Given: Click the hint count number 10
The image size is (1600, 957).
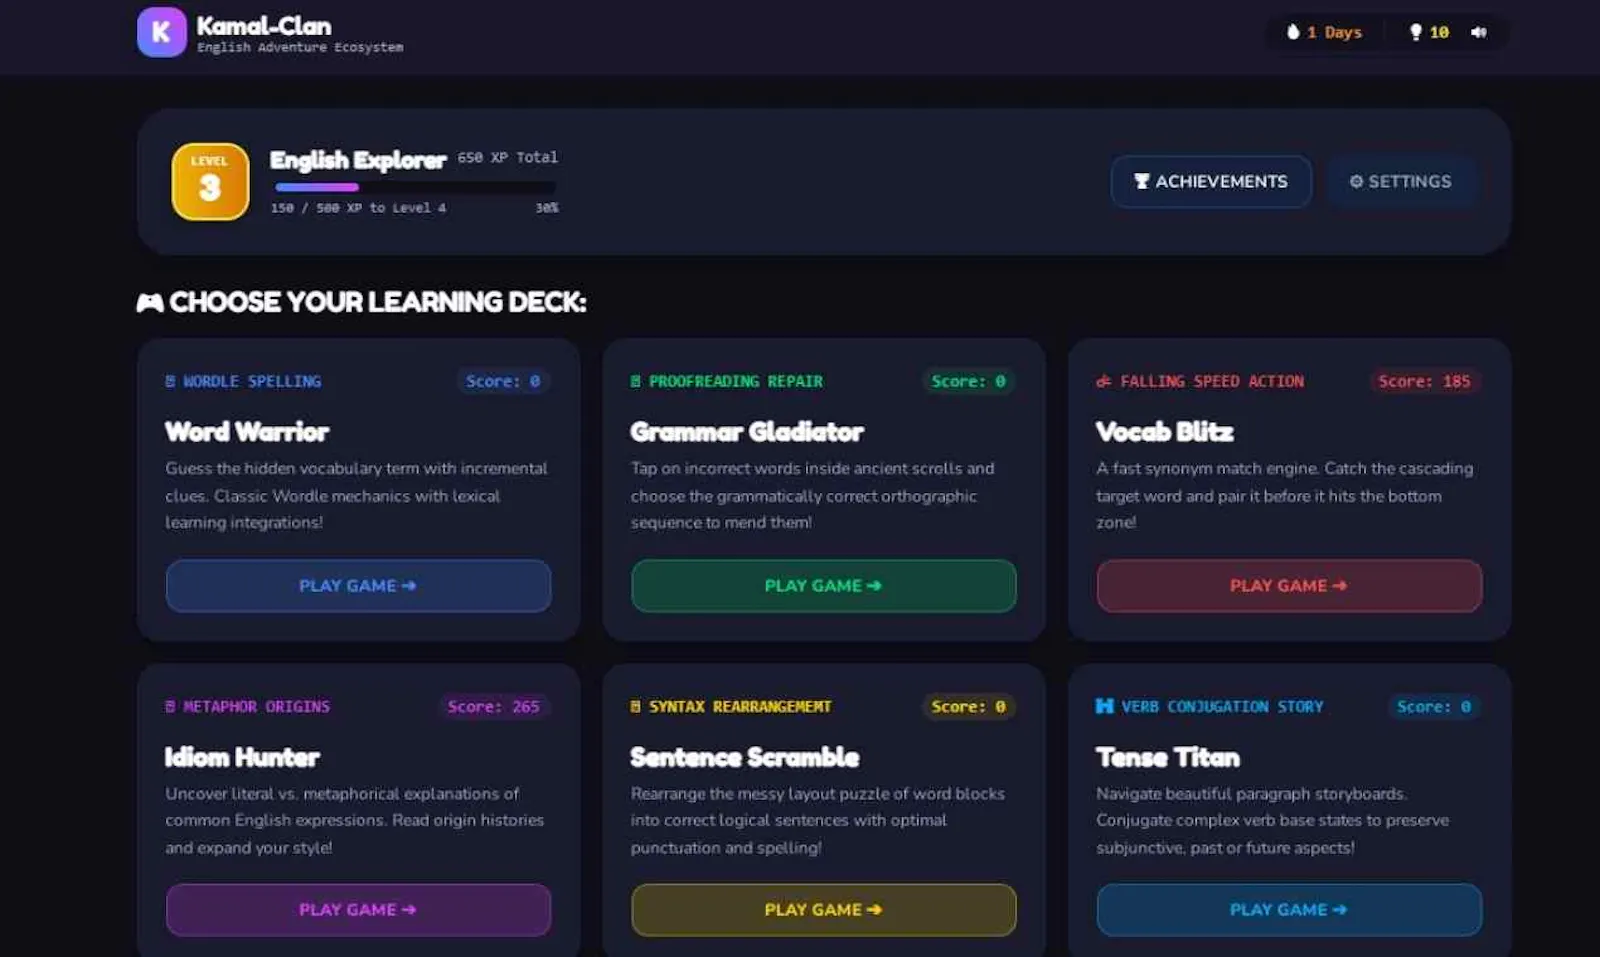Looking at the screenshot, I should pyautogui.click(x=1439, y=32).
